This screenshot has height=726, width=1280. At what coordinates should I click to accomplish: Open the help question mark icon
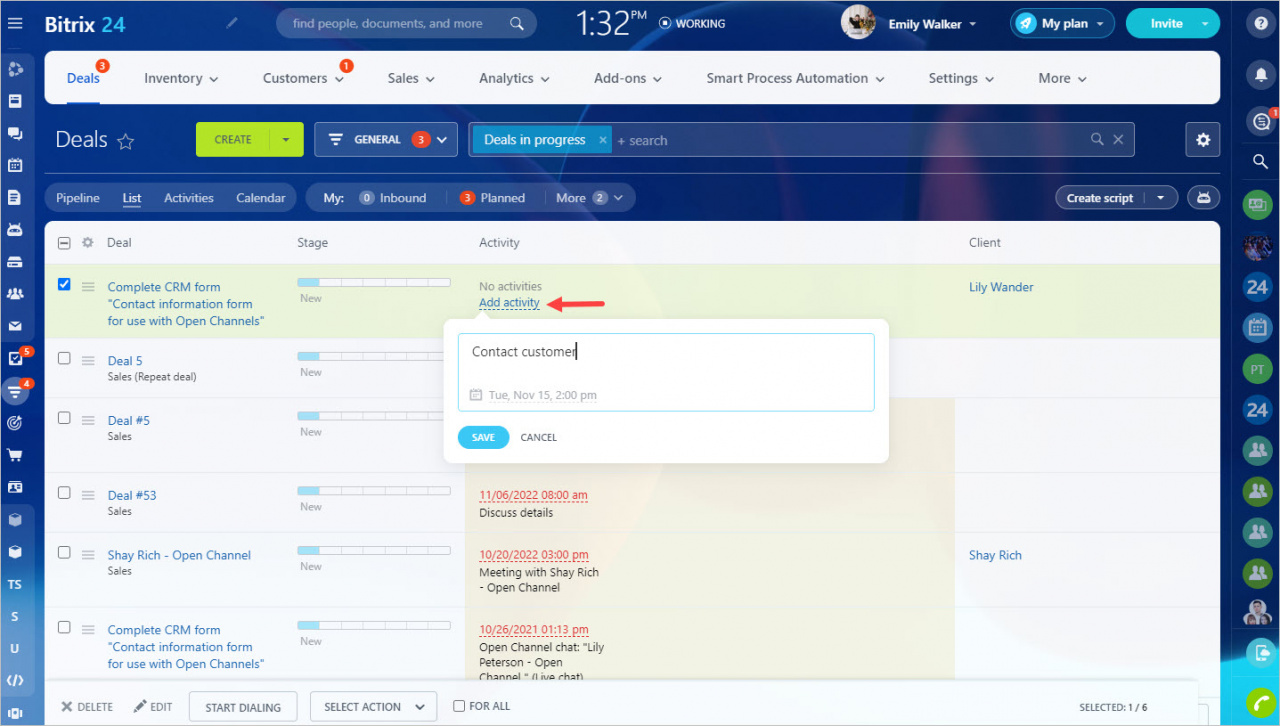click(1262, 24)
